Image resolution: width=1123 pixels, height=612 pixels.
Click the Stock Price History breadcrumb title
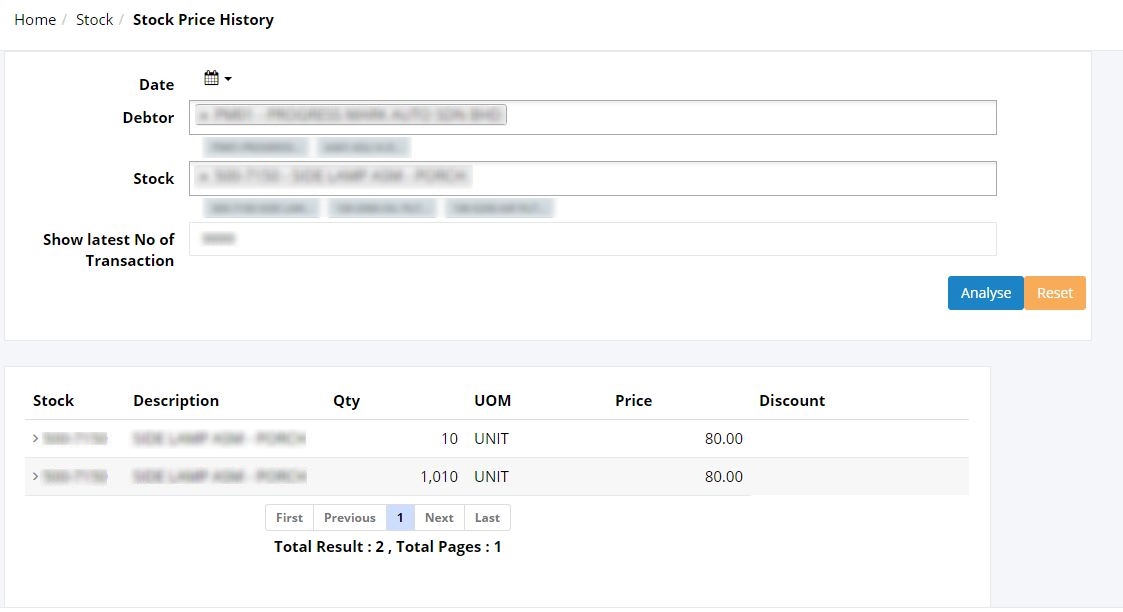(203, 19)
